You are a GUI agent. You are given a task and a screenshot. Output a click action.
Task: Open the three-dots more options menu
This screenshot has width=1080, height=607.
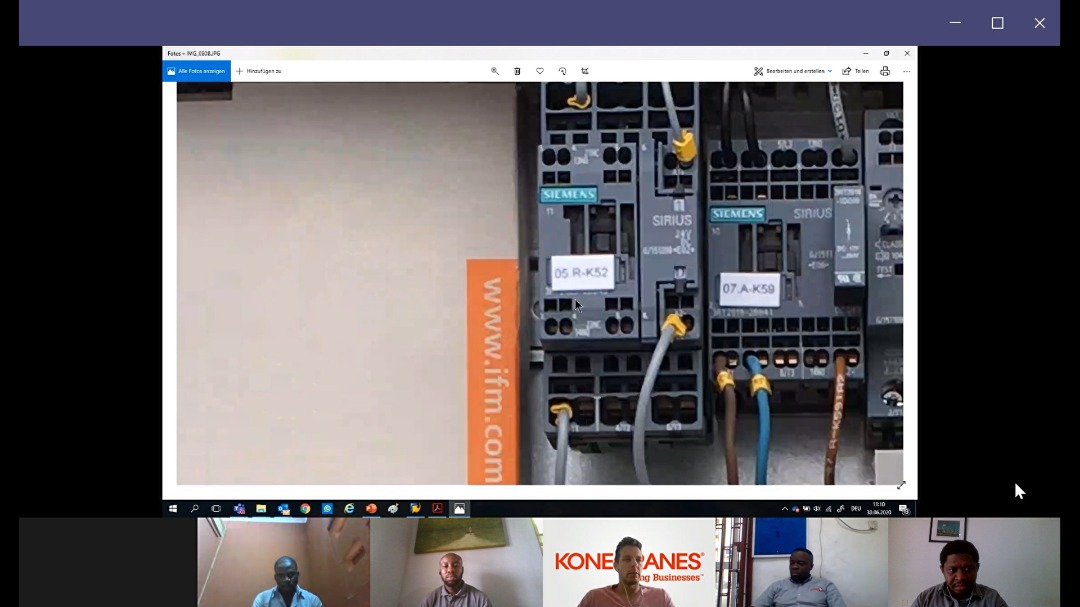[907, 71]
